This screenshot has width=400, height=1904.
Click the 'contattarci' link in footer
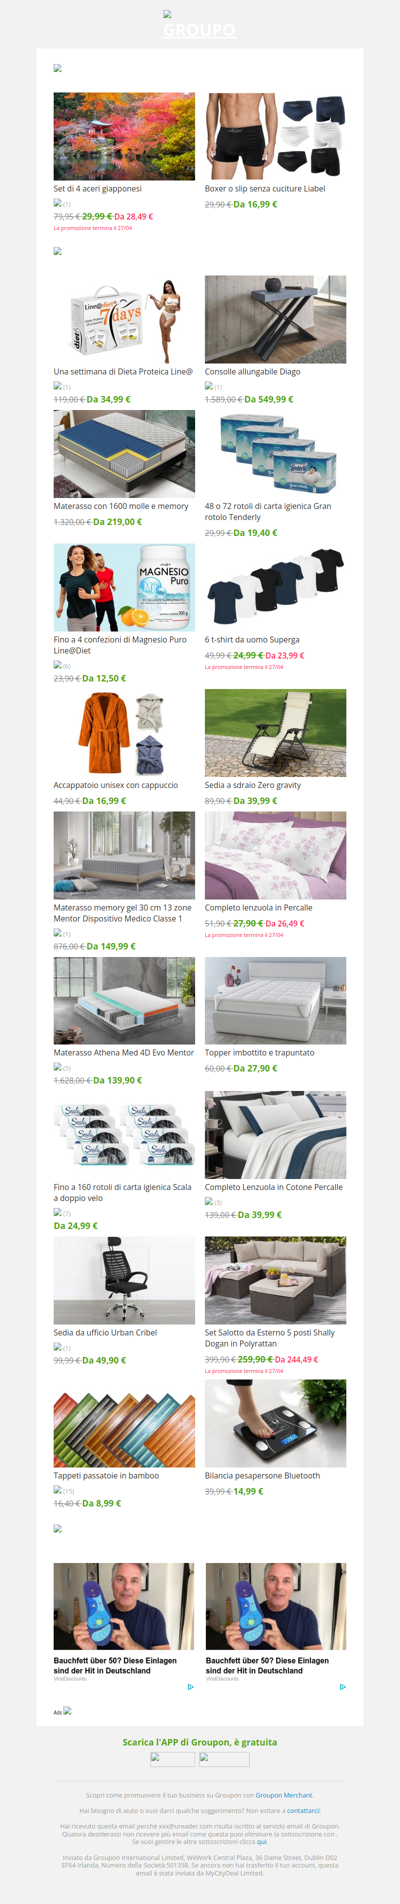(303, 1811)
